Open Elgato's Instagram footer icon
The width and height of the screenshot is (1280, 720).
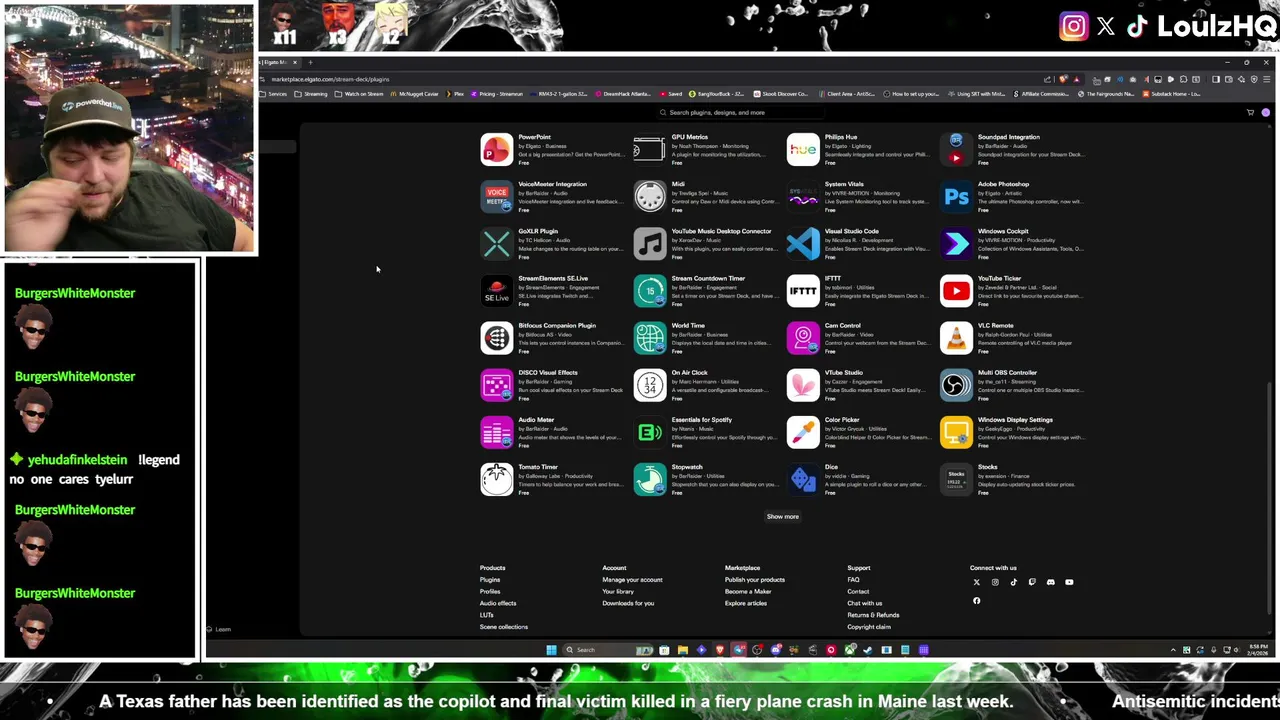coord(995,582)
